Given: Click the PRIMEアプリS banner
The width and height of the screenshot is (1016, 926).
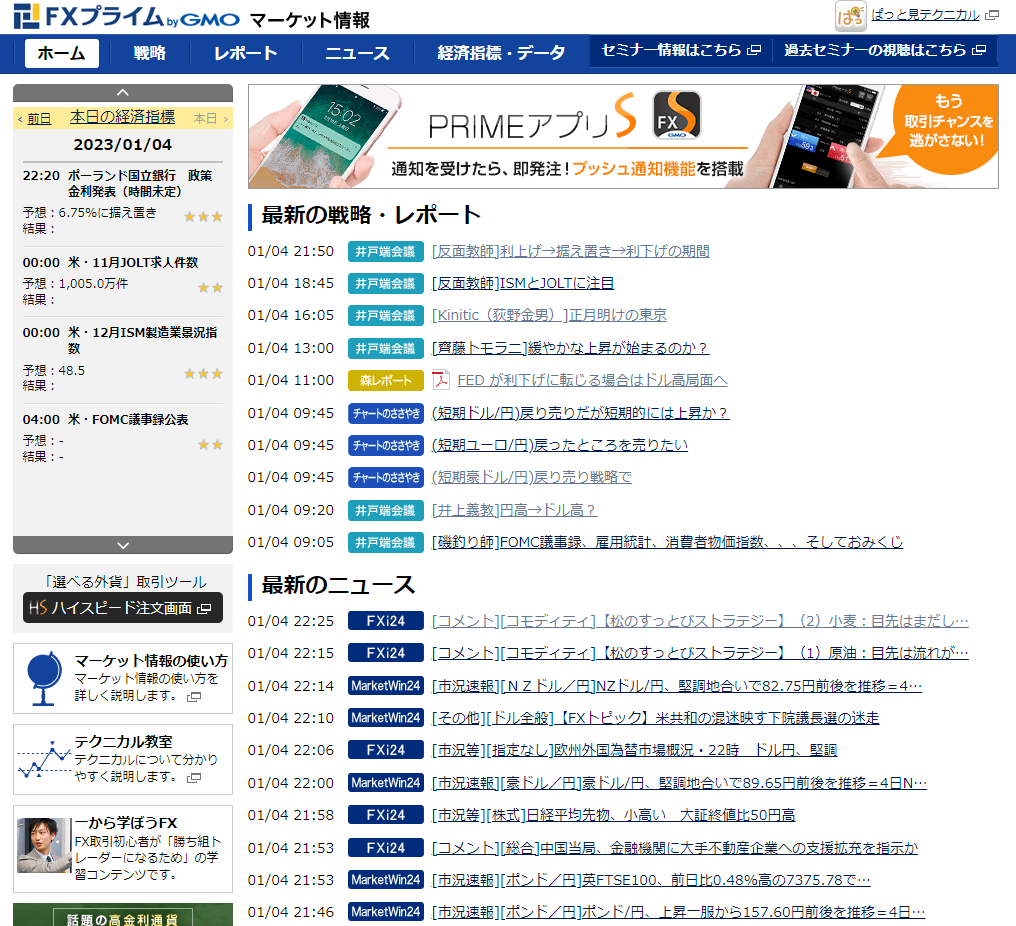Looking at the screenshot, I should (623, 137).
